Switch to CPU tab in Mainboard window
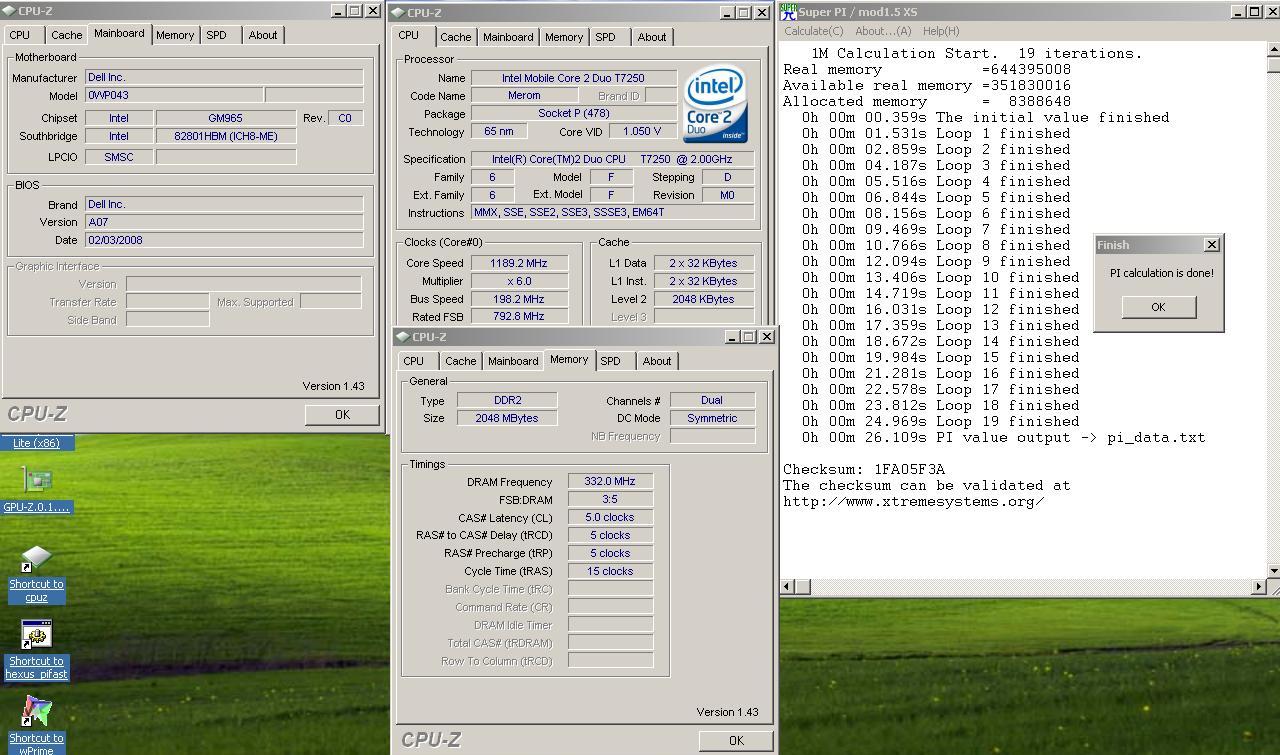The width and height of the screenshot is (1280, 755). 20,35
